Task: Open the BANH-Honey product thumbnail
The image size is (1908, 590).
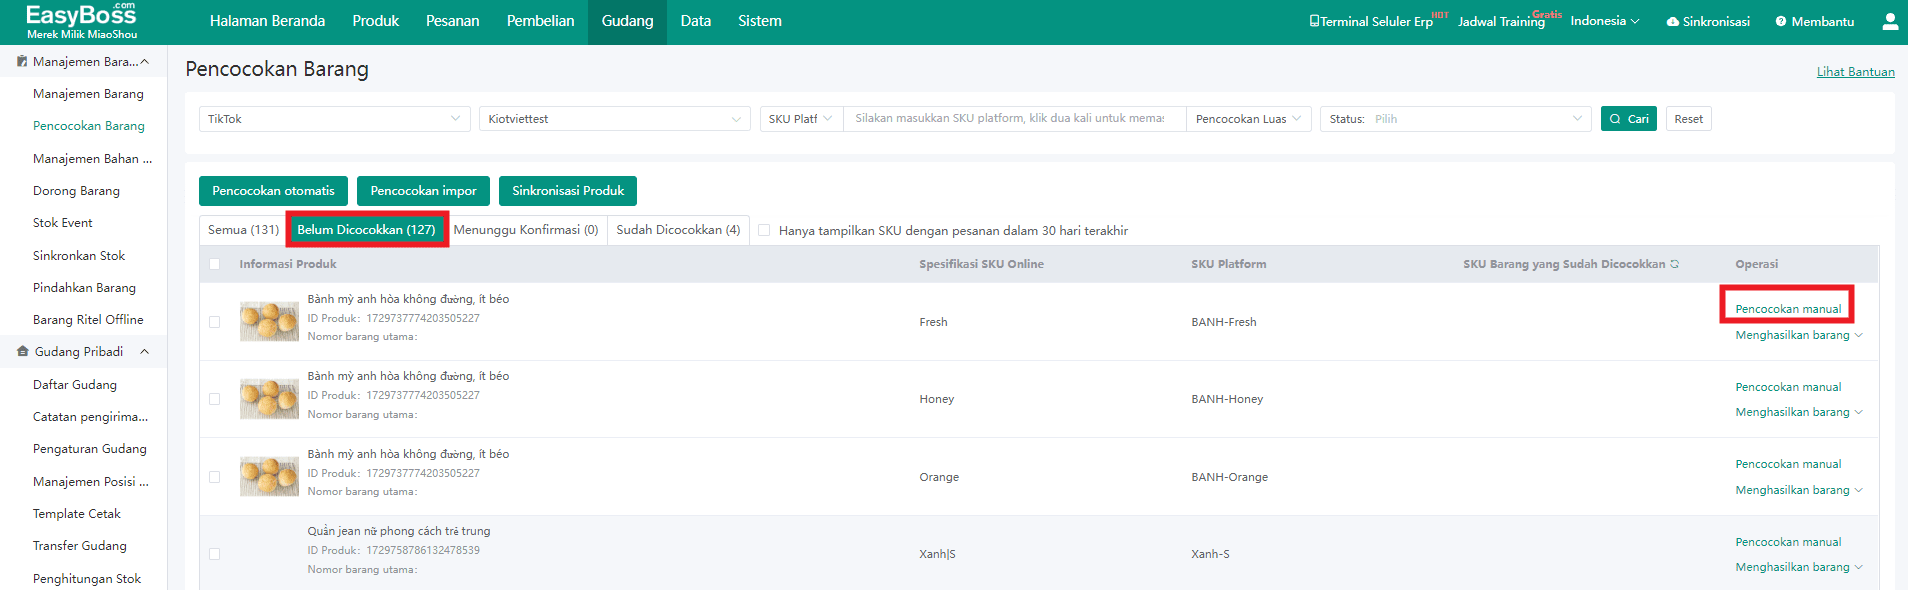Action: (269, 399)
